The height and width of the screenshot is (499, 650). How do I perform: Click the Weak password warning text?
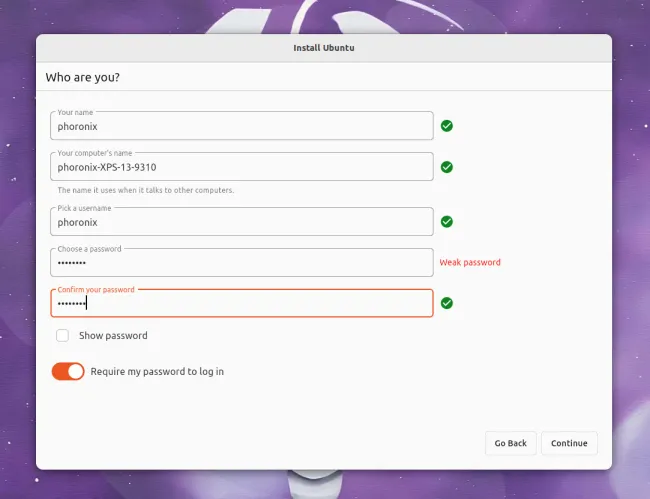click(470, 262)
